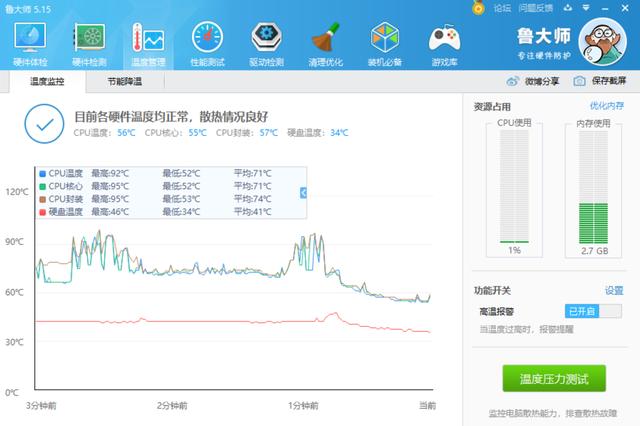Click the 1% CPU usage value

click(514, 250)
